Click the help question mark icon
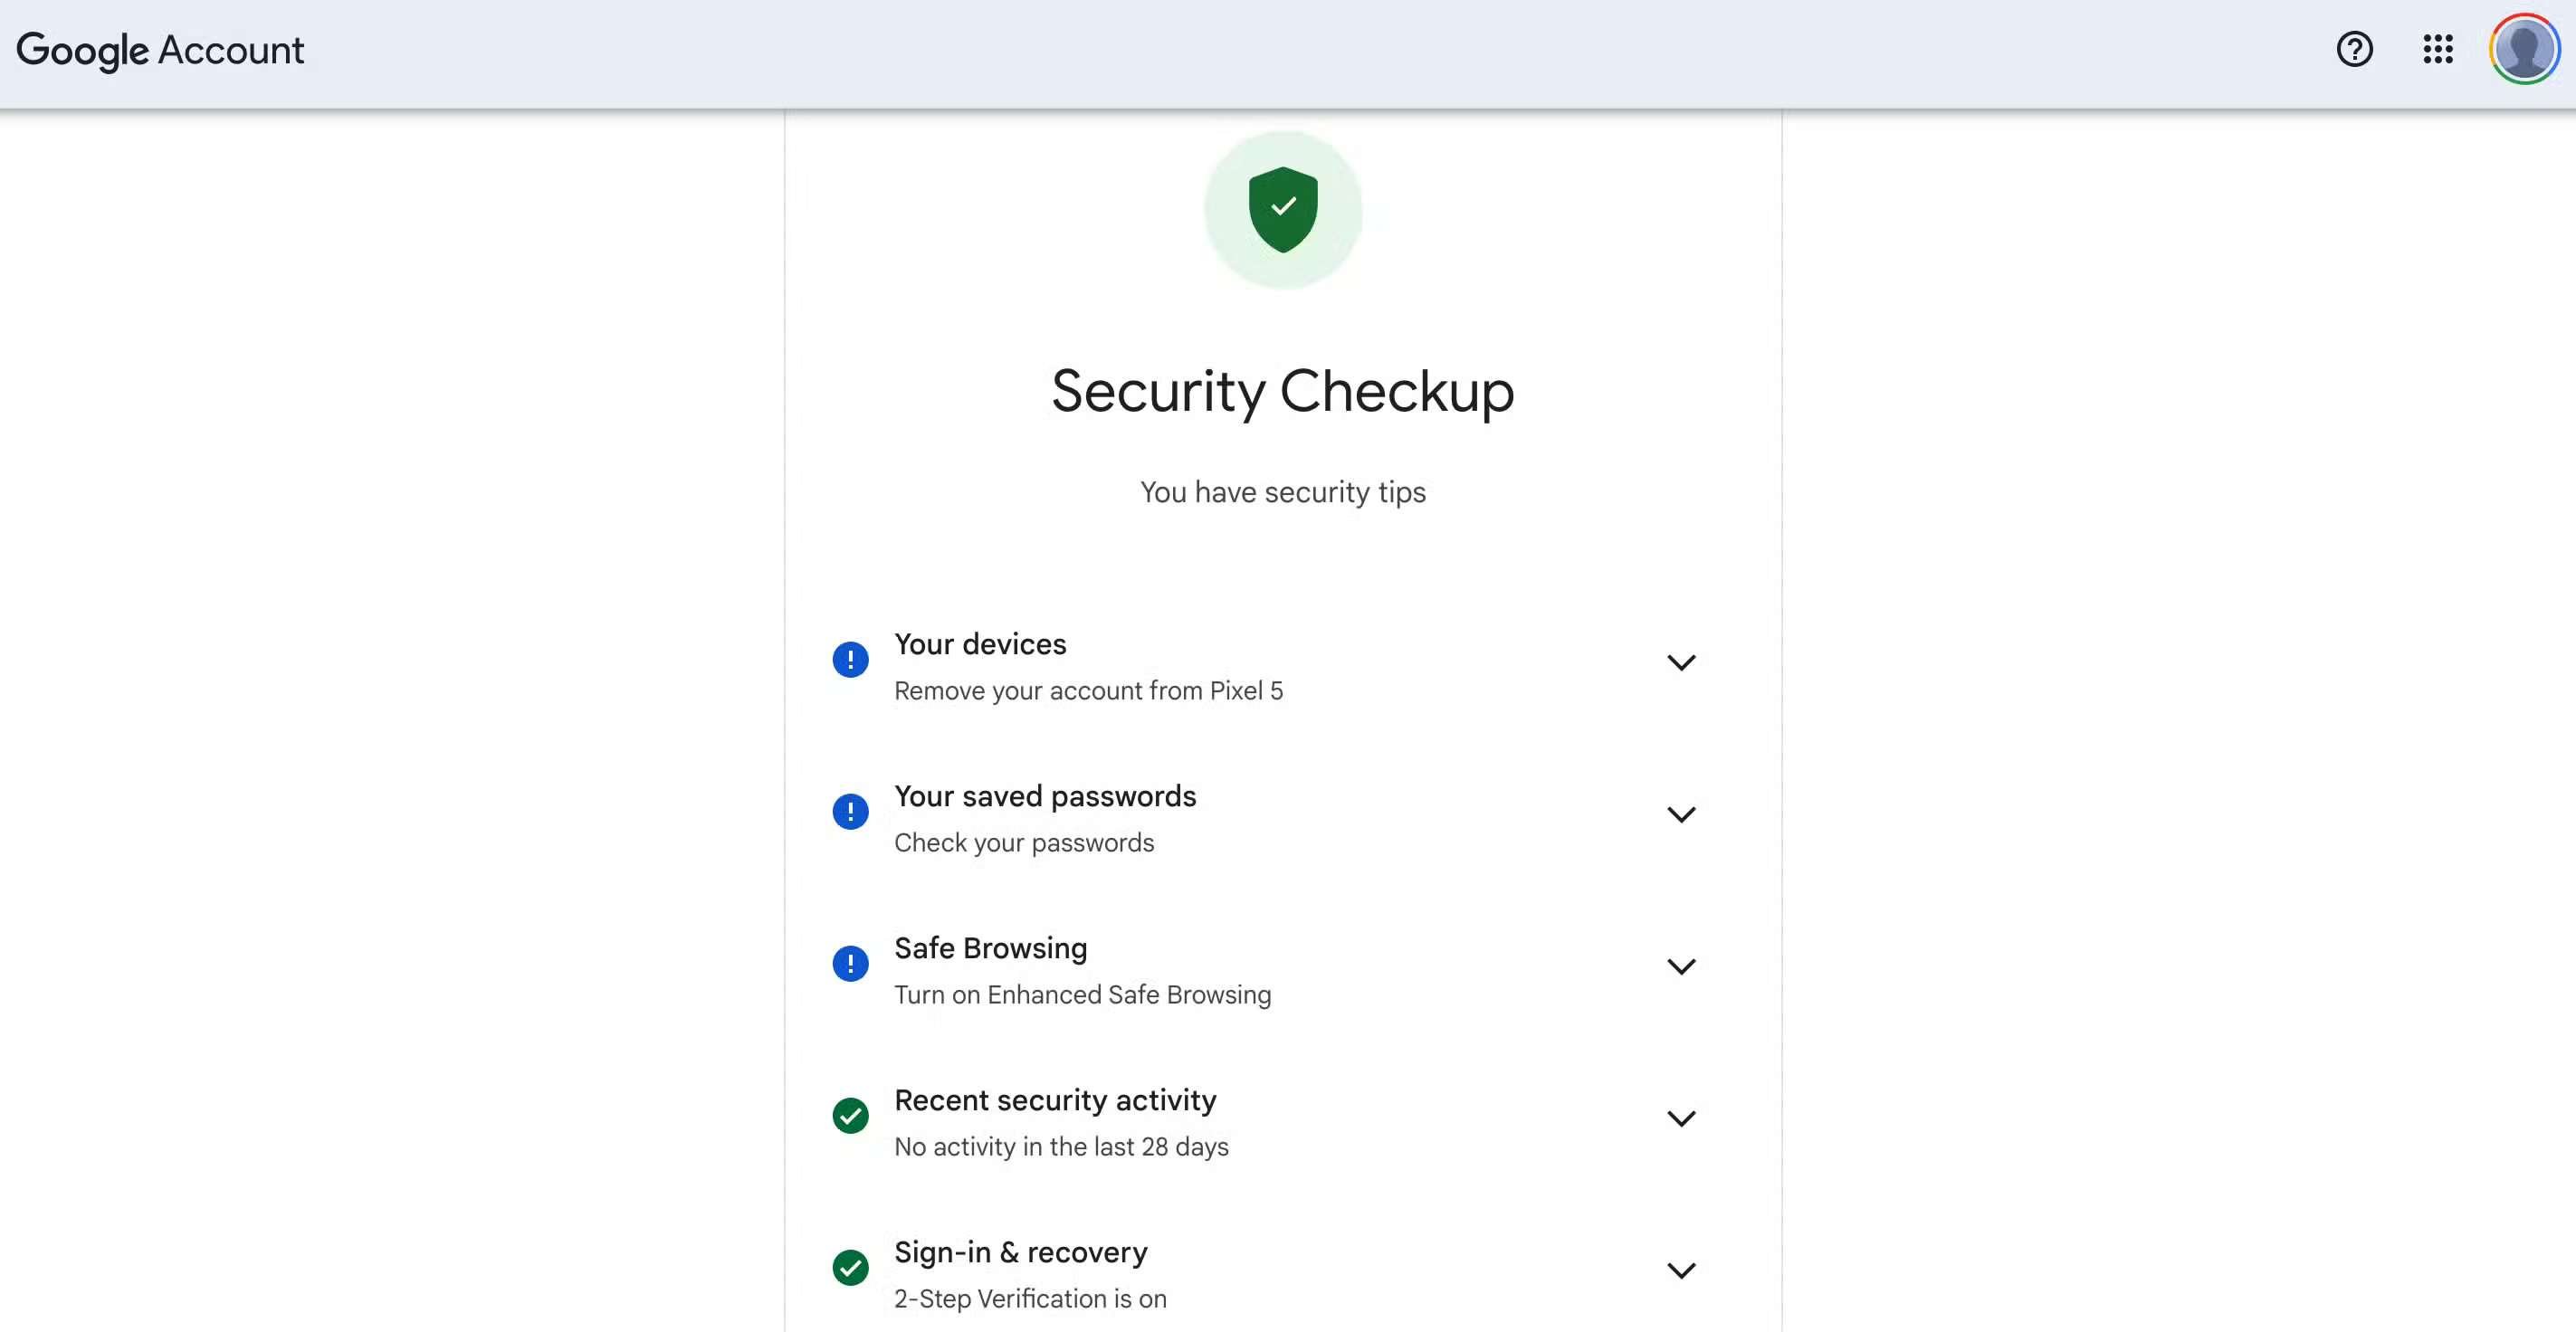The image size is (2576, 1332). [x=2355, y=49]
